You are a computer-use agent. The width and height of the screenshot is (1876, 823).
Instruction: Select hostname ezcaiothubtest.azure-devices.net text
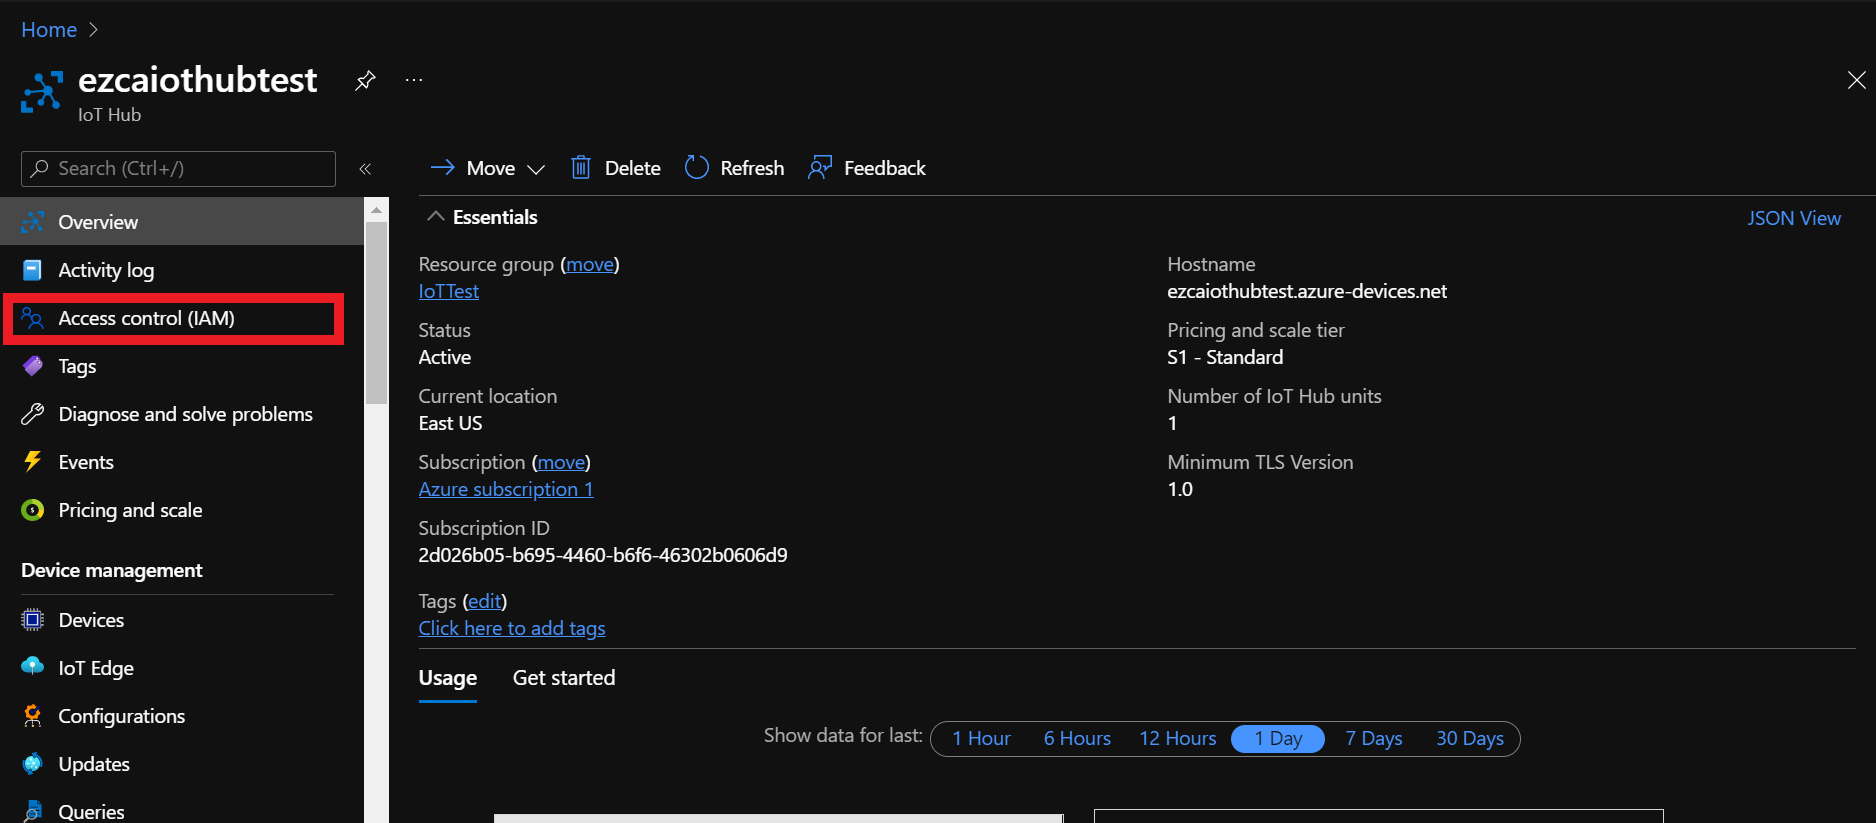[1307, 291]
